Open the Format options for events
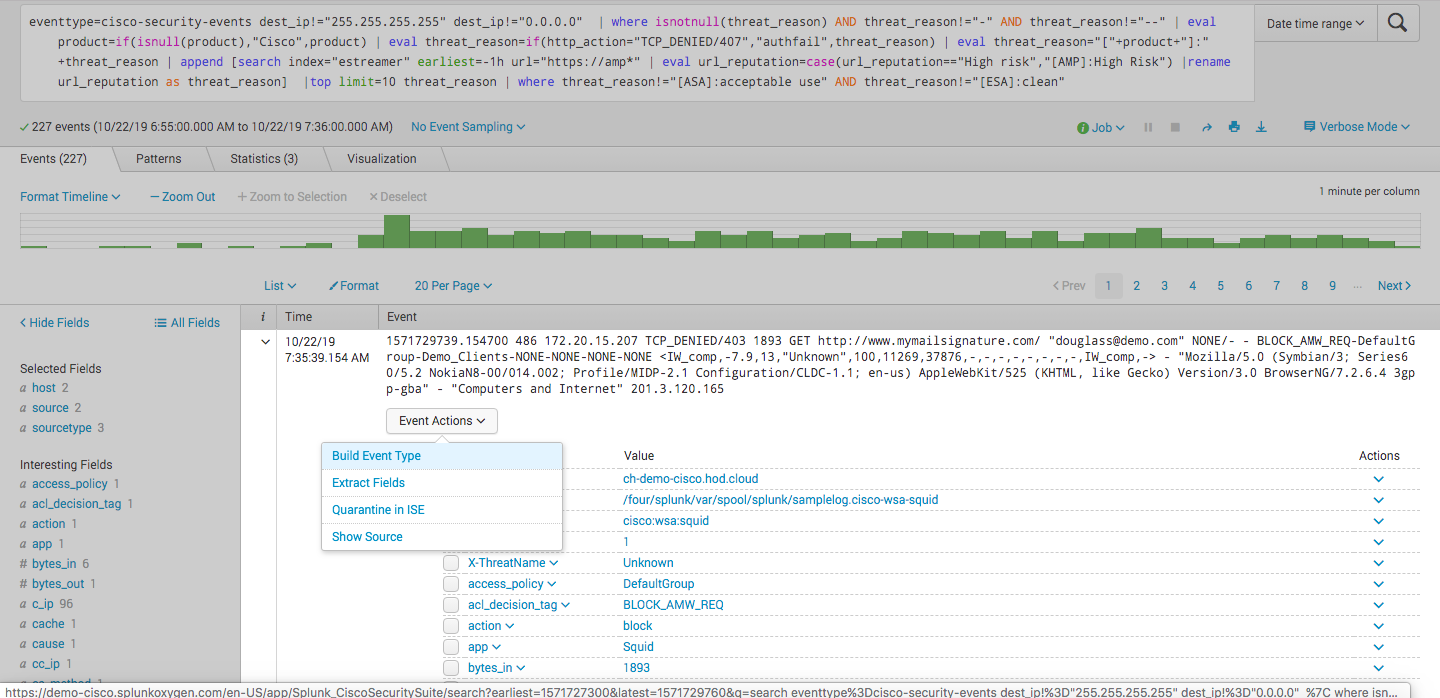This screenshot has height=698, width=1440. pos(354,286)
